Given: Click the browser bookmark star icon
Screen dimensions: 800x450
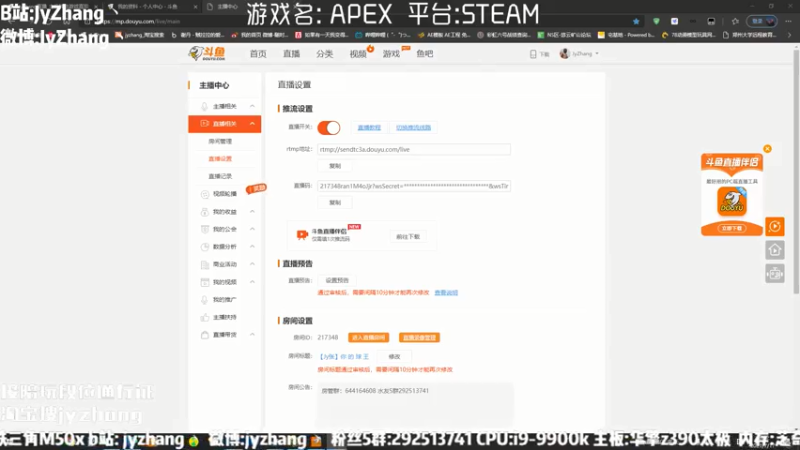Looking at the screenshot, I should [636, 21].
